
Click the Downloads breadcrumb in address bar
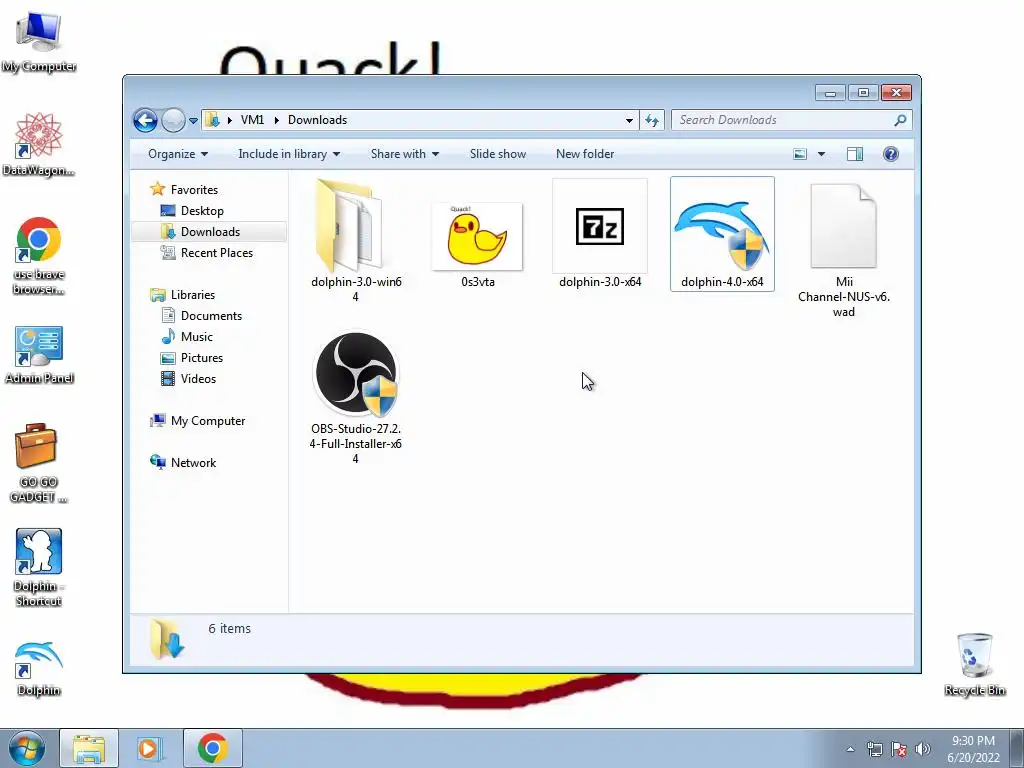[317, 120]
